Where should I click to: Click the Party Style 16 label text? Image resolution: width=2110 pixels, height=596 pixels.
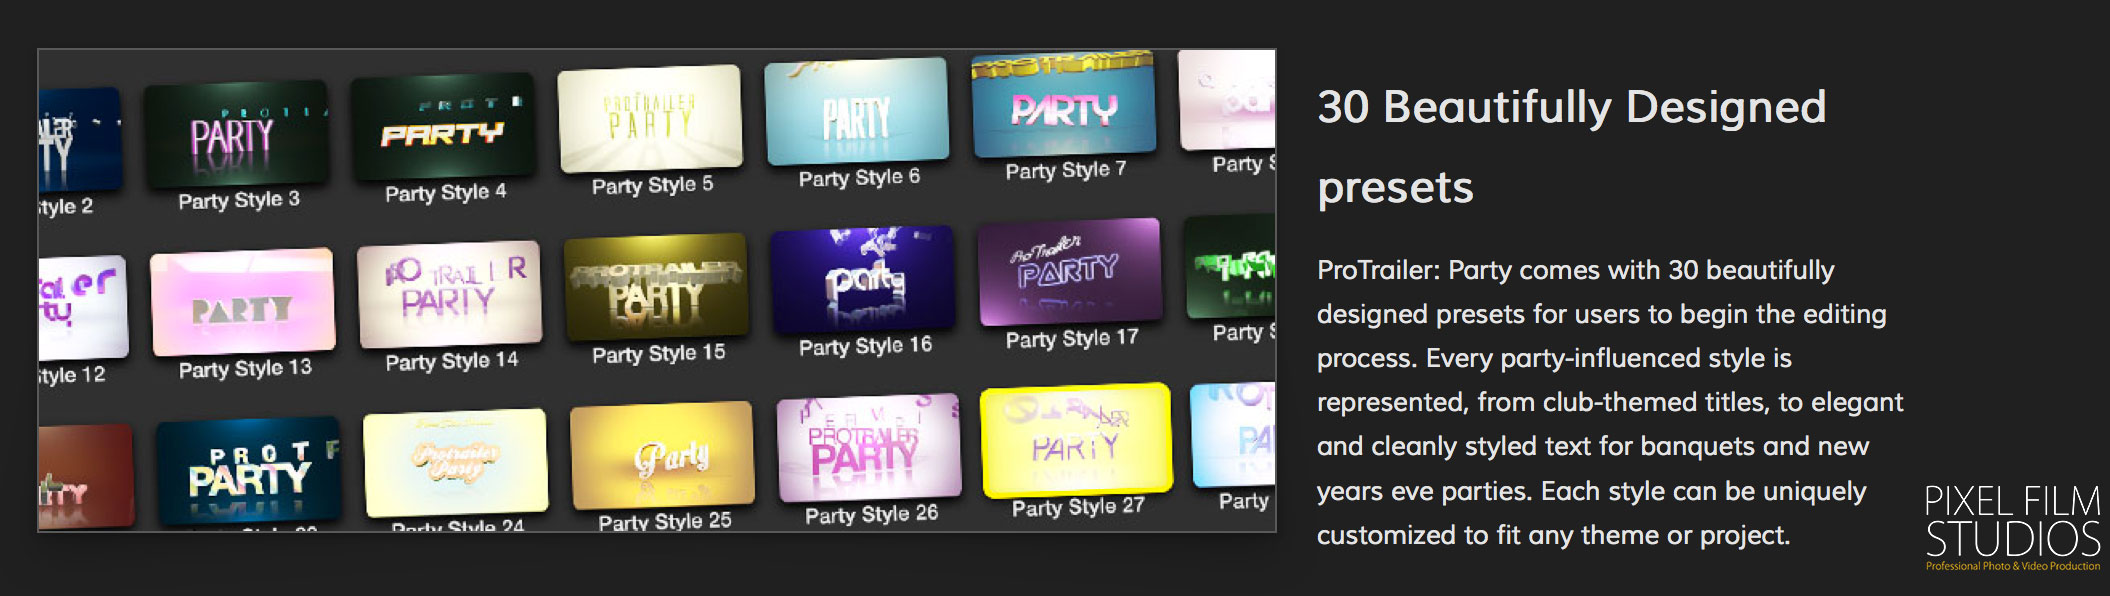(x=865, y=346)
